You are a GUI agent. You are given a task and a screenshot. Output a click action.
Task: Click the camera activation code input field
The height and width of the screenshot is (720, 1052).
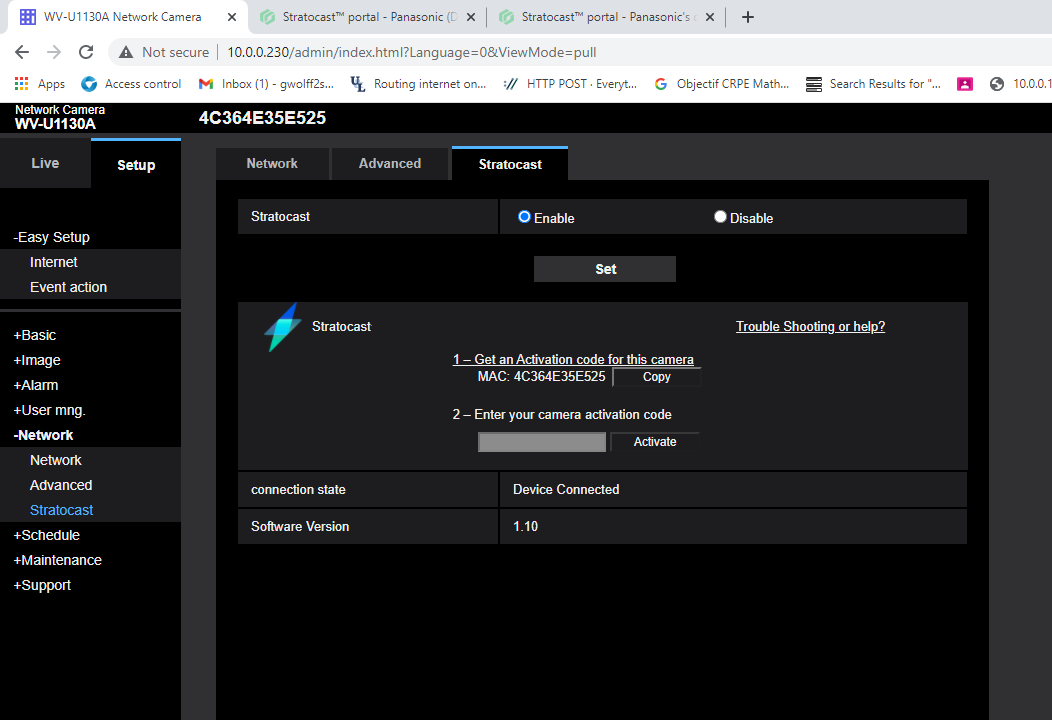point(542,442)
